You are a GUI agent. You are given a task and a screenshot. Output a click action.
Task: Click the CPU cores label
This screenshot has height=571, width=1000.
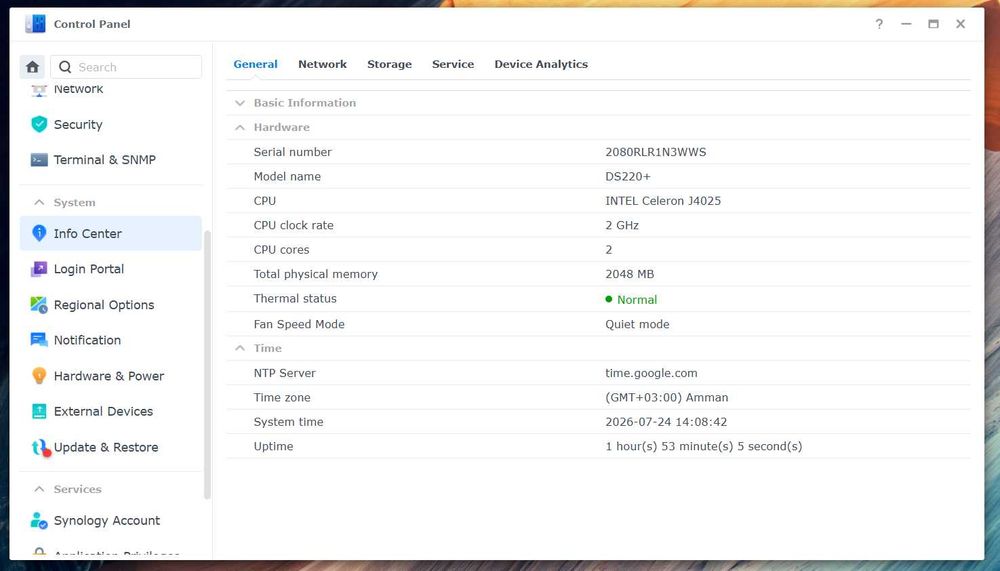(x=281, y=249)
